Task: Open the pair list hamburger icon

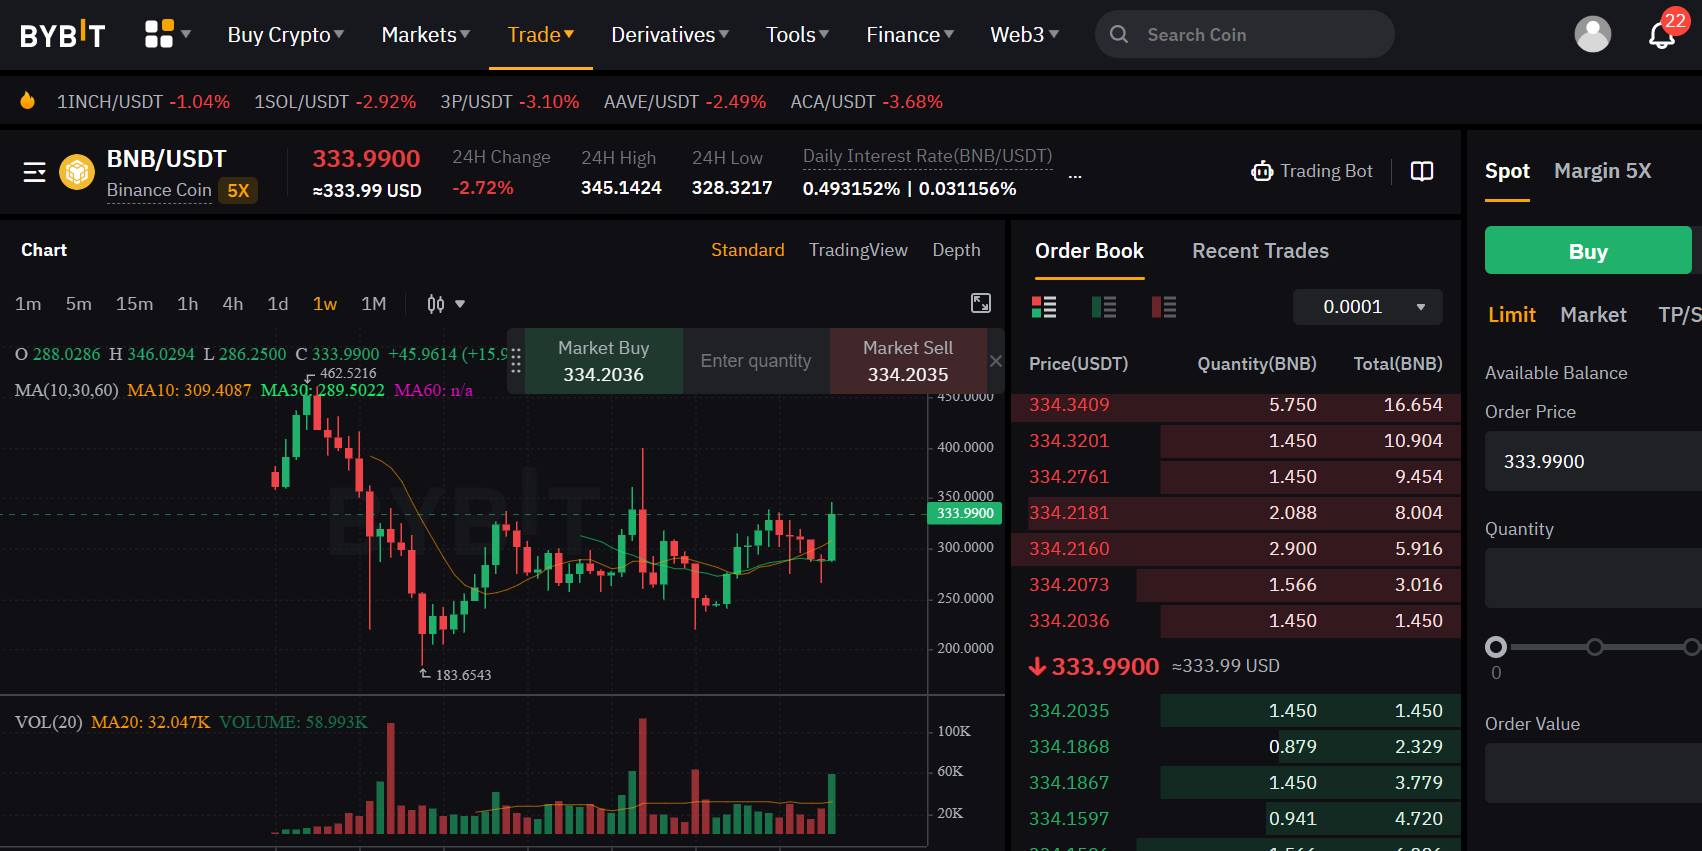Action: (35, 172)
